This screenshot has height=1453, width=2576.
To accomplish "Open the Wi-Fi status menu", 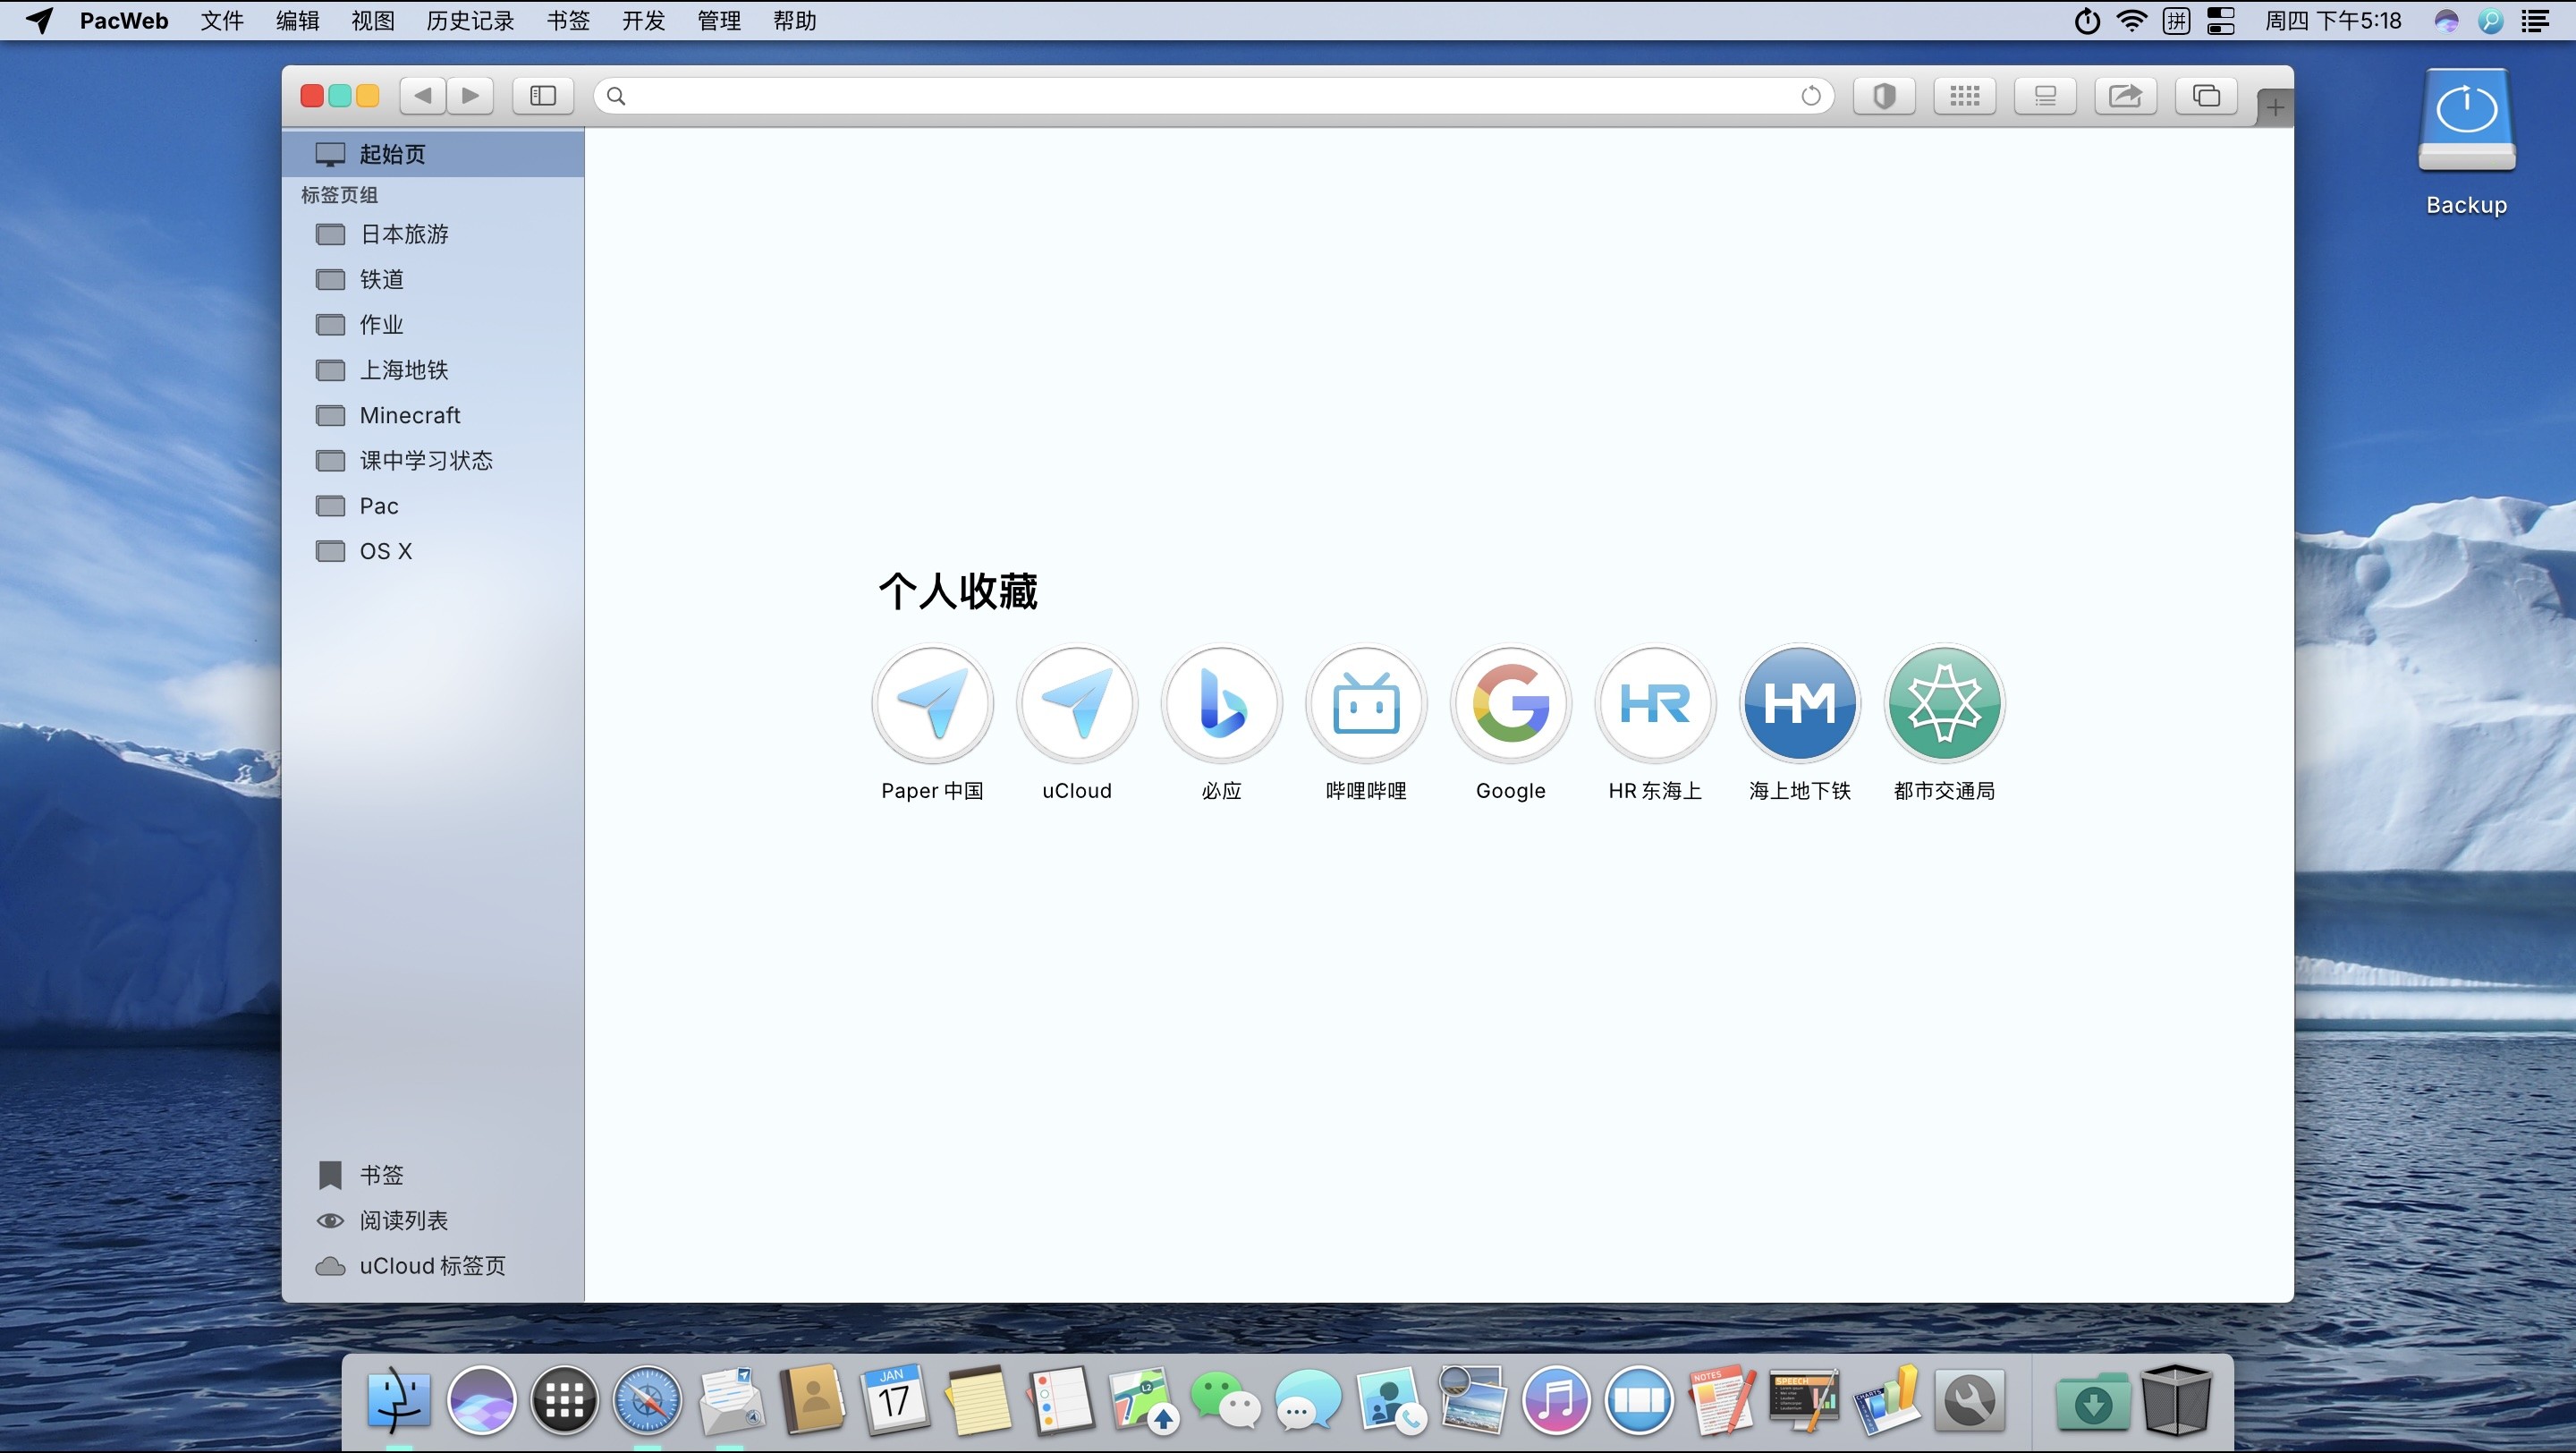I will [2132, 20].
